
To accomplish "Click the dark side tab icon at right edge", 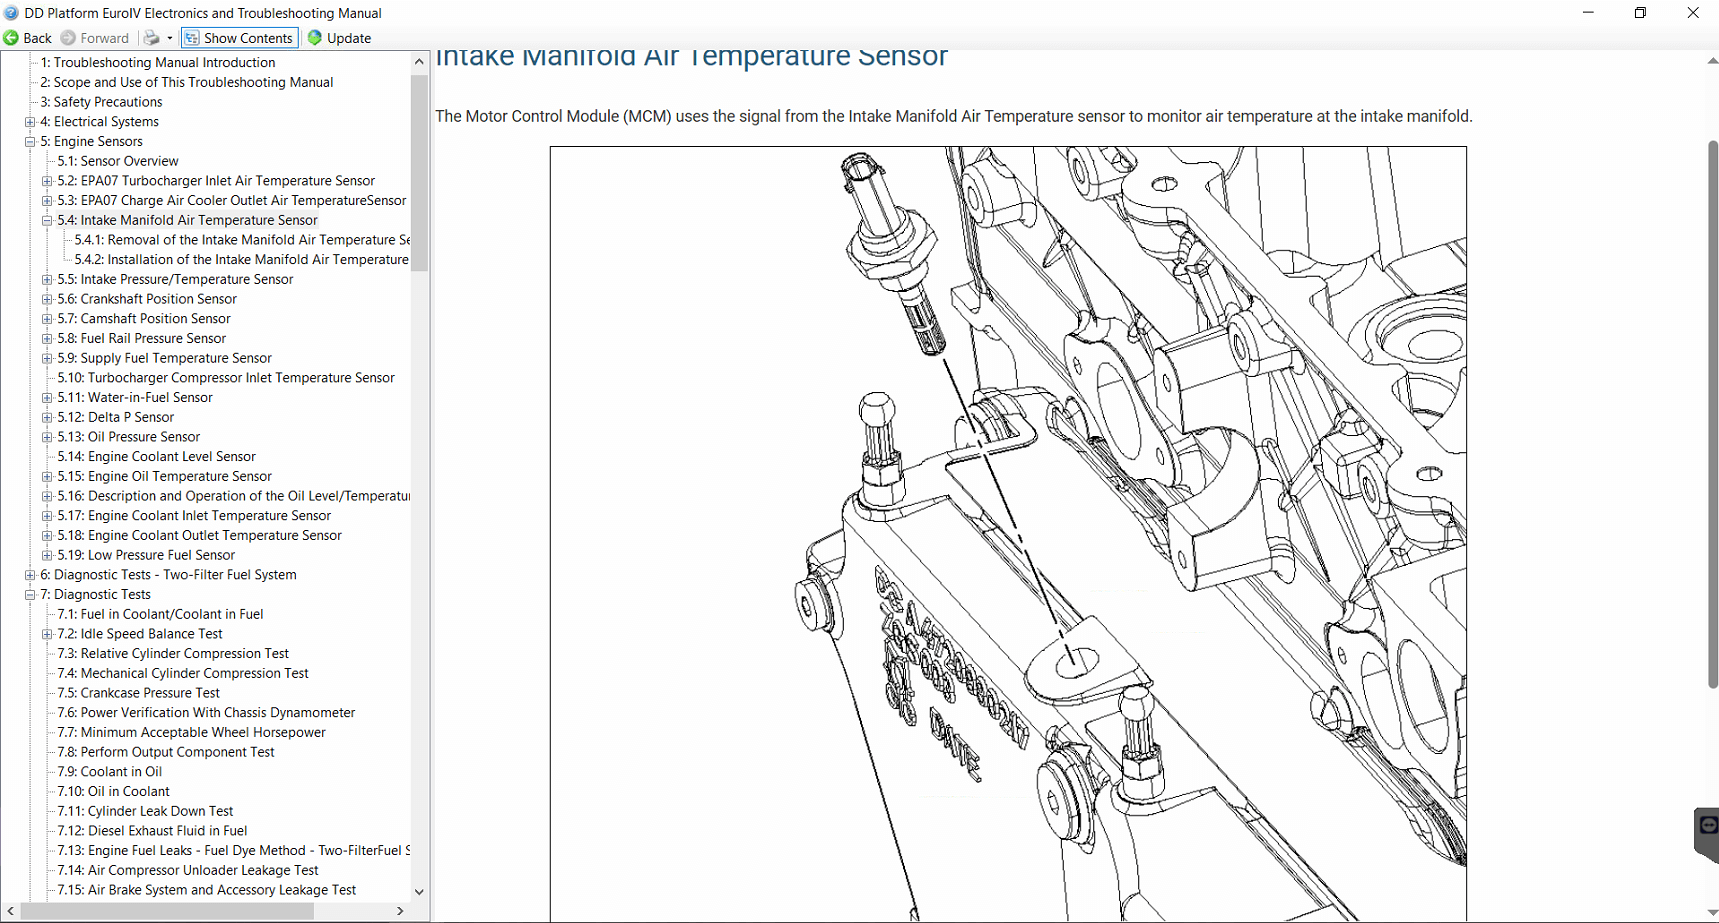I will pos(1707,827).
